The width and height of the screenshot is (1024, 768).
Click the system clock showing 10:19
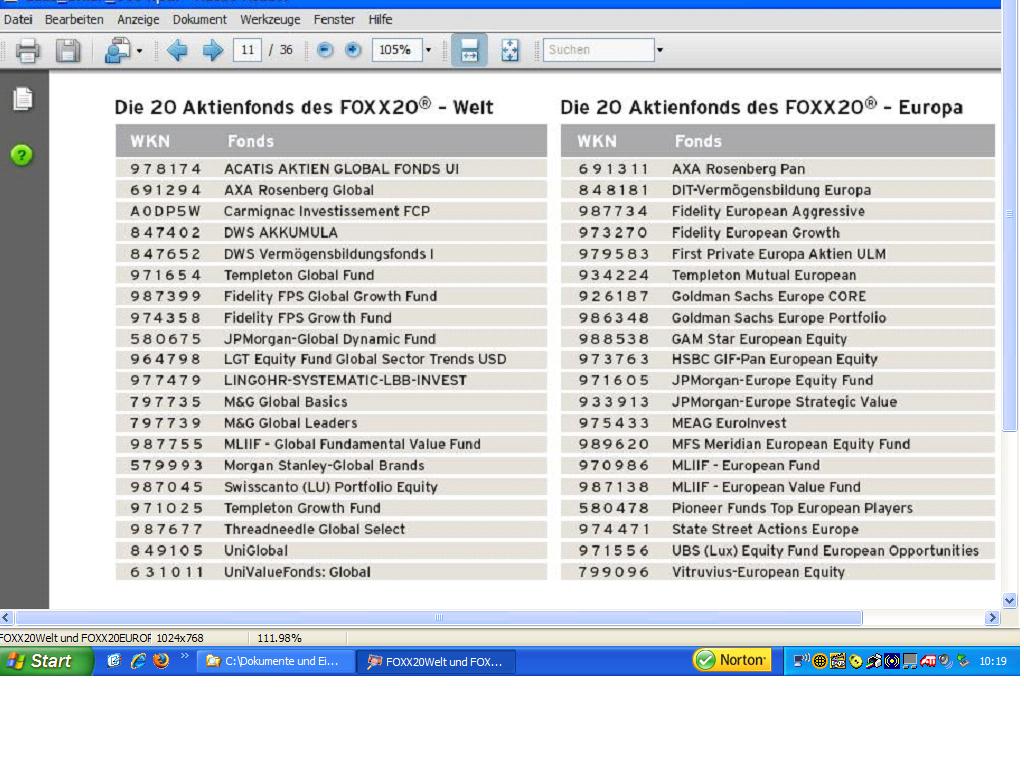(993, 661)
